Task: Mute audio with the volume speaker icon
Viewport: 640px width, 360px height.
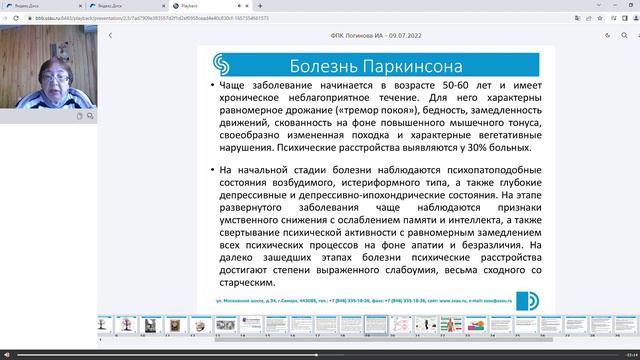Action: [7, 355]
